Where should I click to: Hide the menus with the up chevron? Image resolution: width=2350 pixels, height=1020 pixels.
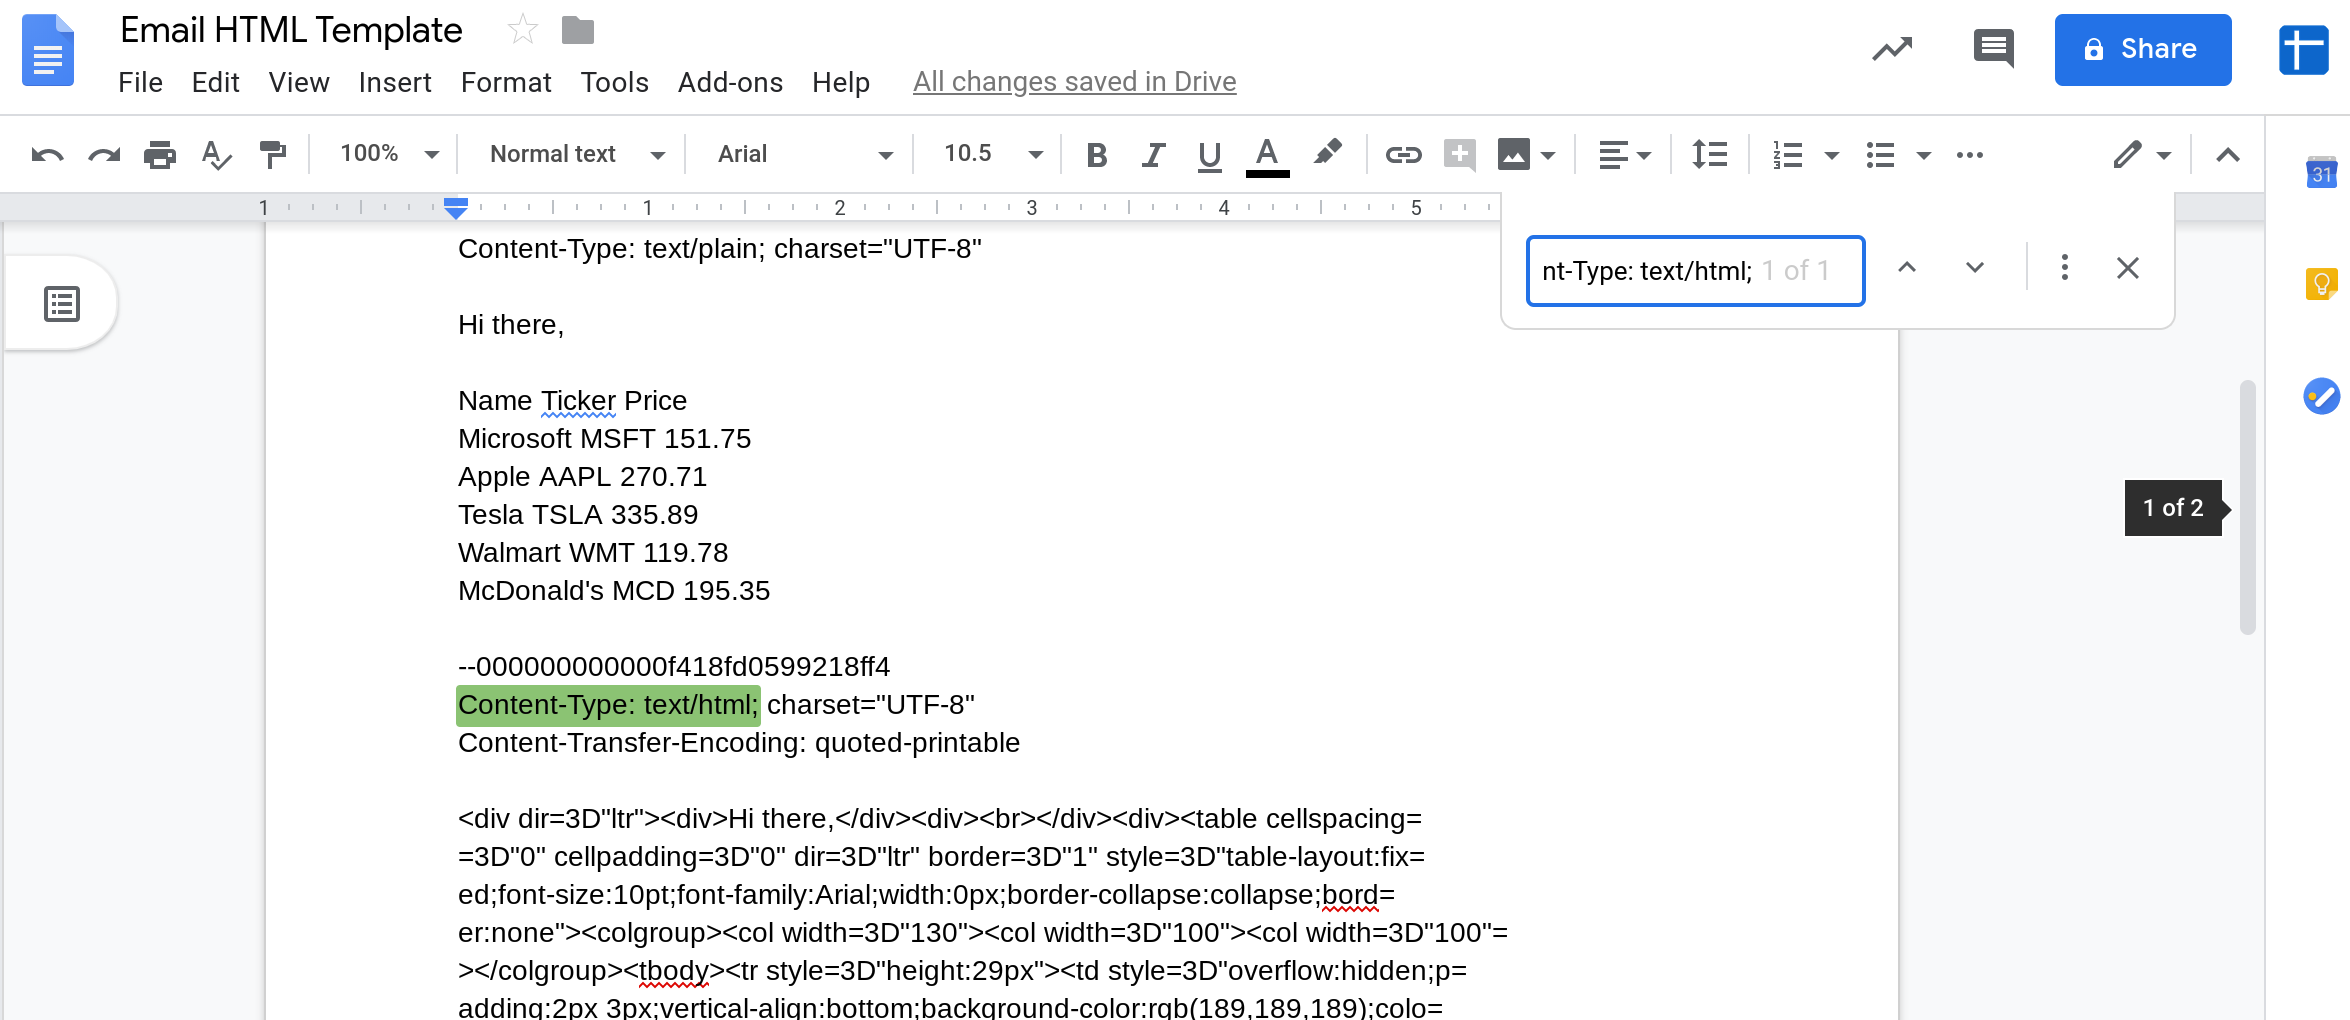pos(2228,155)
